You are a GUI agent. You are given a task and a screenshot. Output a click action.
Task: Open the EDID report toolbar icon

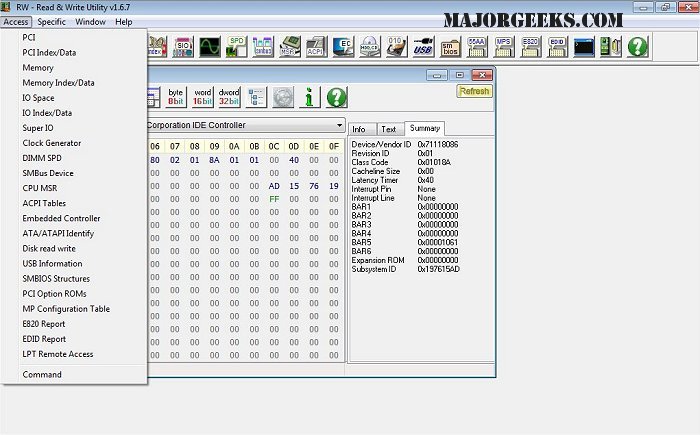pos(557,46)
